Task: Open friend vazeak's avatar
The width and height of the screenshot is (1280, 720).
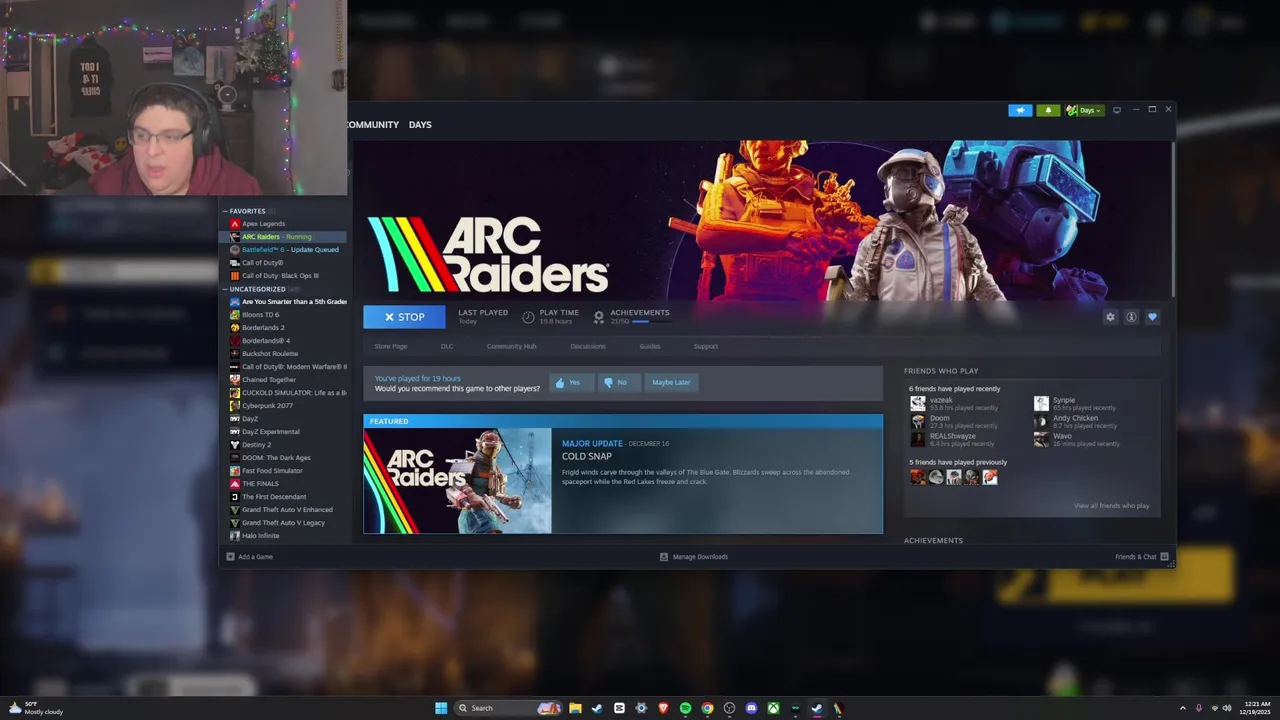Action: tap(918, 404)
